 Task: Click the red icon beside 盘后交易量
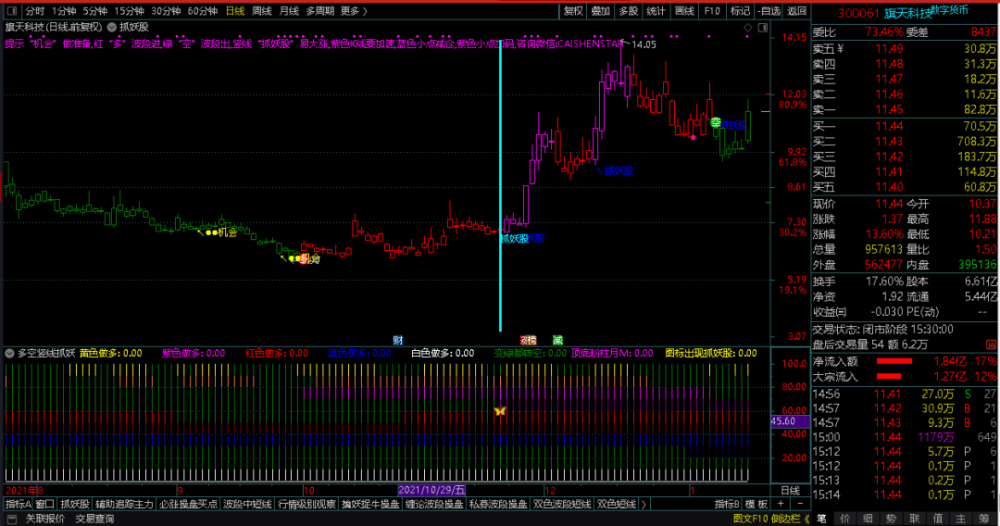(990, 344)
